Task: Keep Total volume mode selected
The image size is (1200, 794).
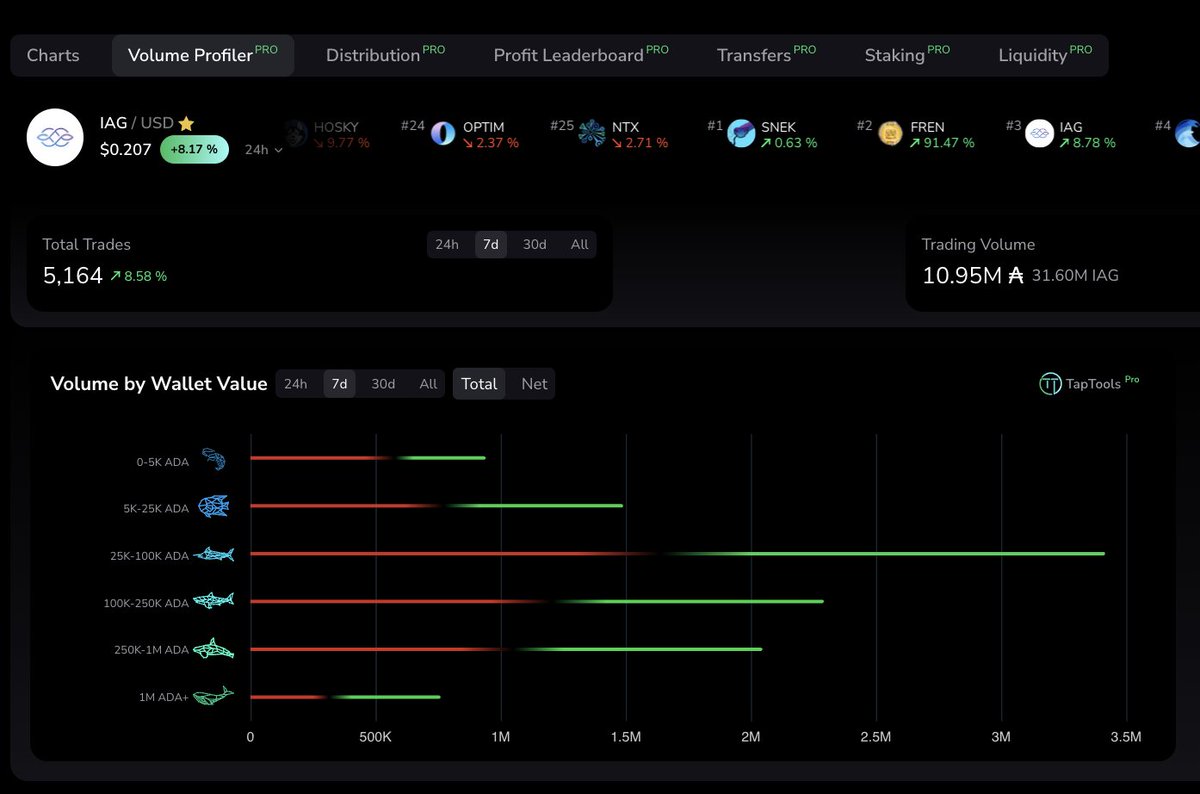Action: (479, 383)
